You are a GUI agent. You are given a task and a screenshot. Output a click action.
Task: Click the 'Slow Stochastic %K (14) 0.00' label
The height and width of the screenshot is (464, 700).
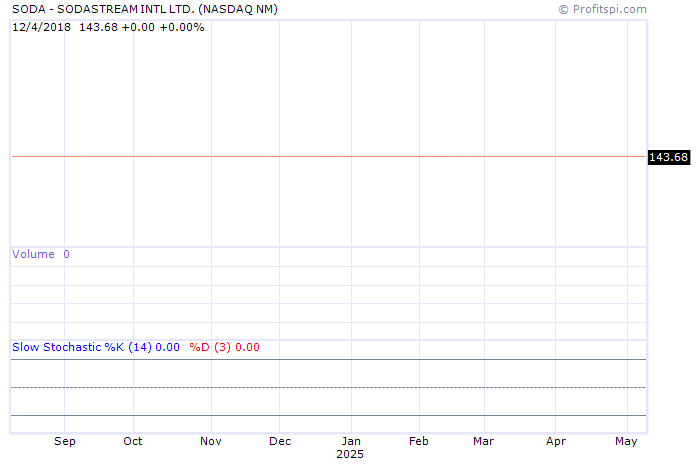point(96,347)
